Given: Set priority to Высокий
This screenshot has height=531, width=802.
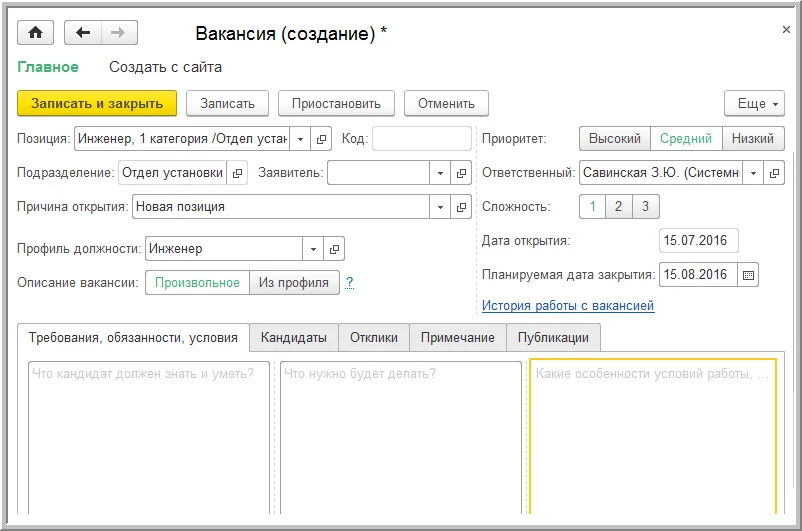Looking at the screenshot, I should point(614,139).
